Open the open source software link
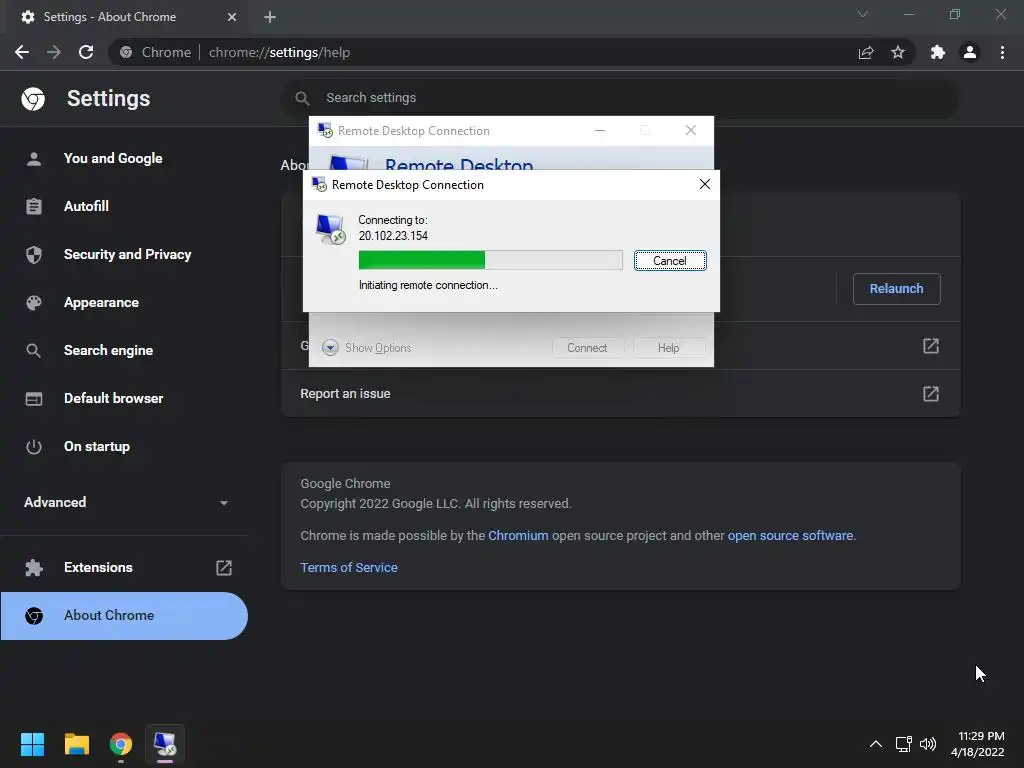Viewport: 1024px width, 768px height. [x=790, y=536]
